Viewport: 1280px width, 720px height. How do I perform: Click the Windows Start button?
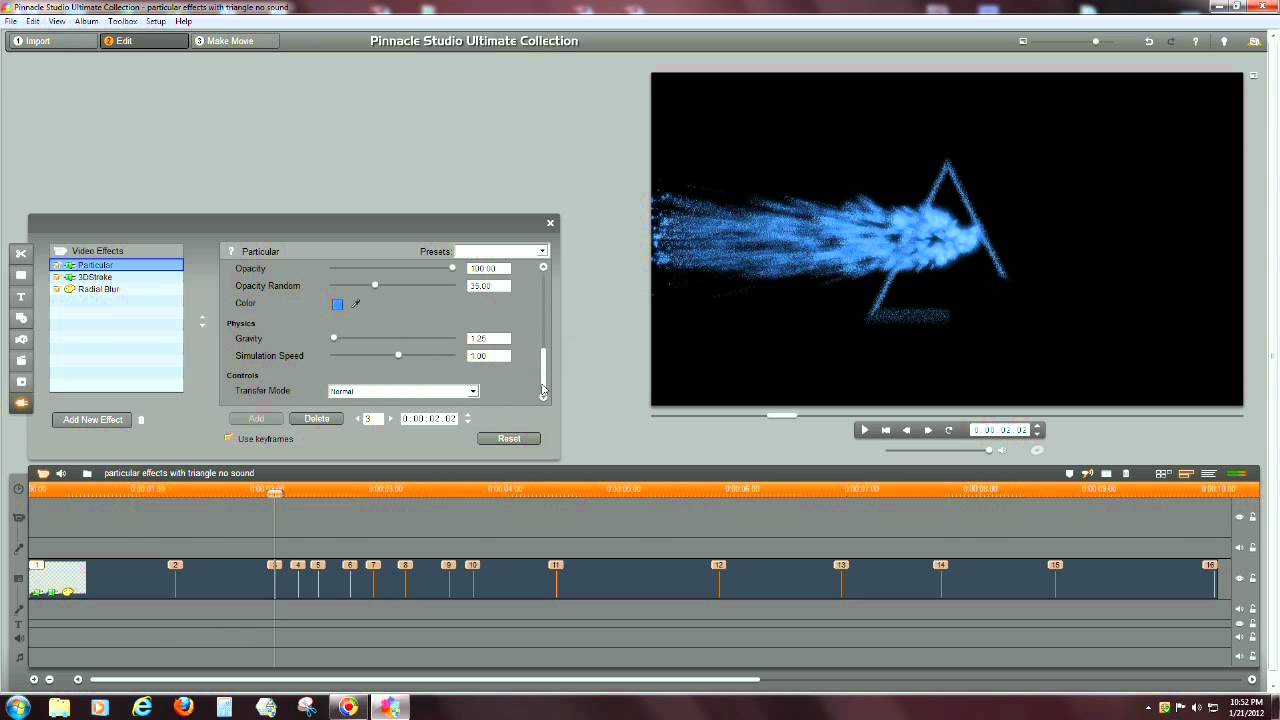[18, 707]
